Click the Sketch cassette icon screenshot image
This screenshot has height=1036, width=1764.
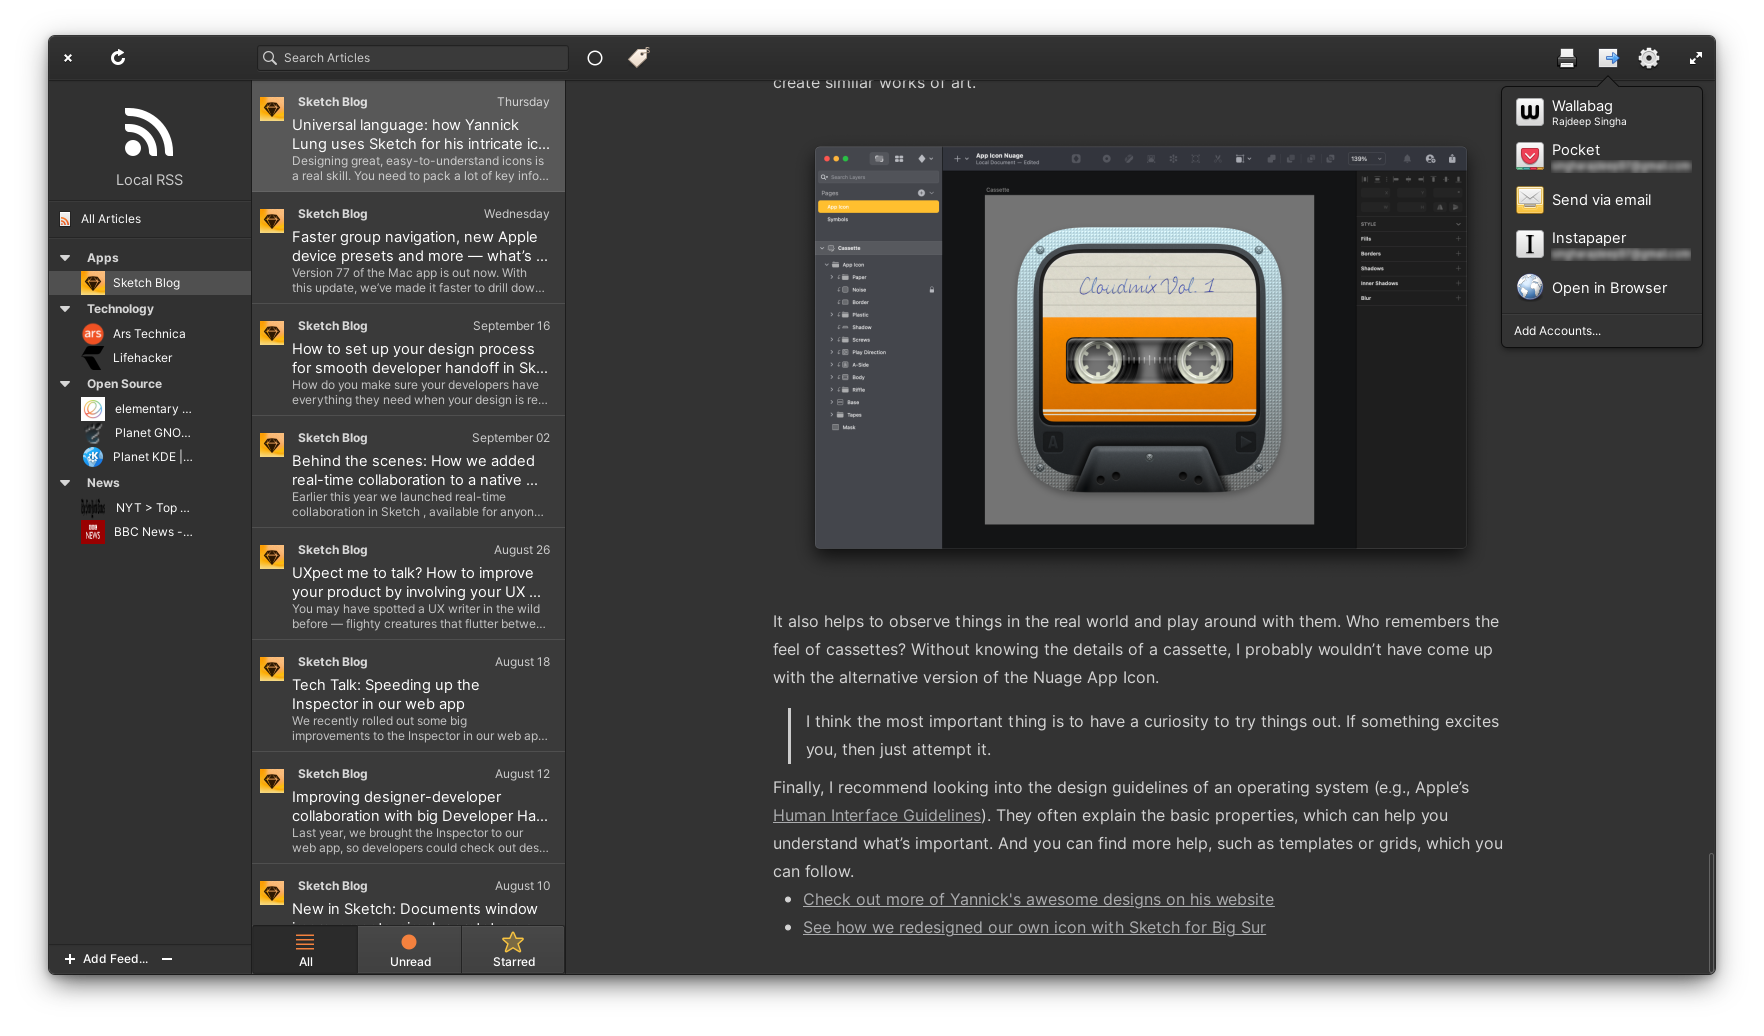coord(1141,348)
